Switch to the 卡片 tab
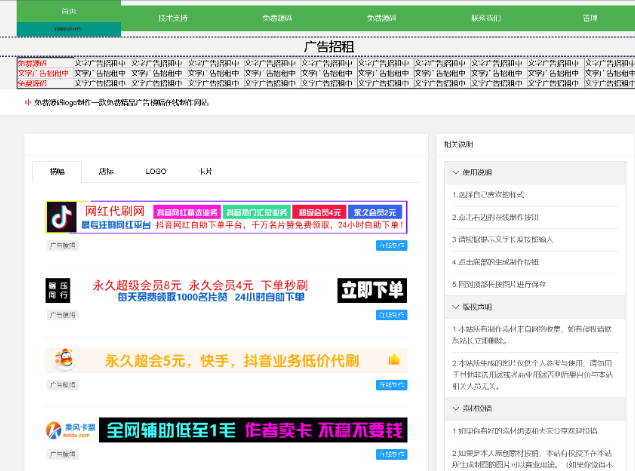This screenshot has width=635, height=471. pyautogui.click(x=205, y=172)
